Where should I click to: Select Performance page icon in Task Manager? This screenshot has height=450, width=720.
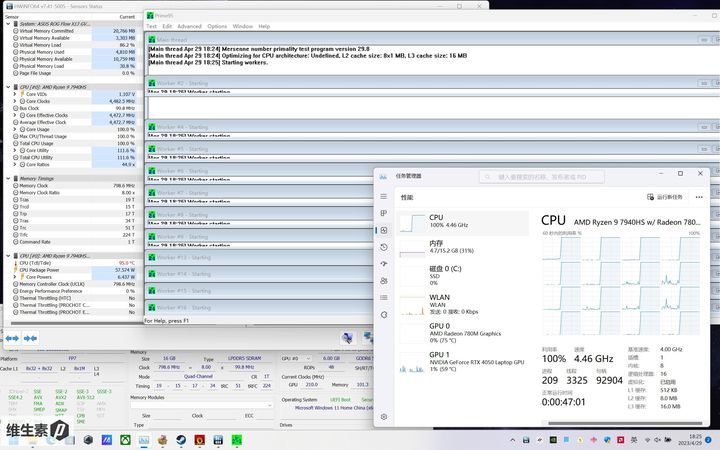tap(383, 230)
